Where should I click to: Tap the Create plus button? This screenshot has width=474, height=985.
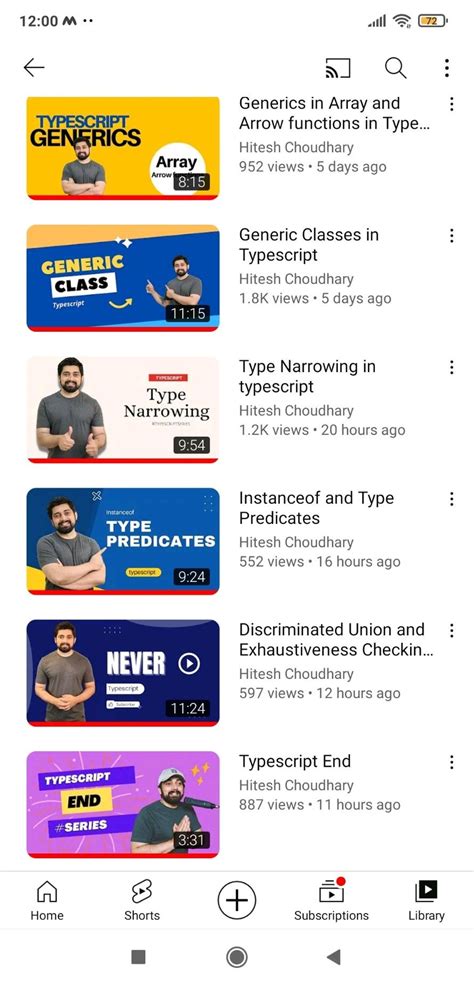click(x=237, y=900)
